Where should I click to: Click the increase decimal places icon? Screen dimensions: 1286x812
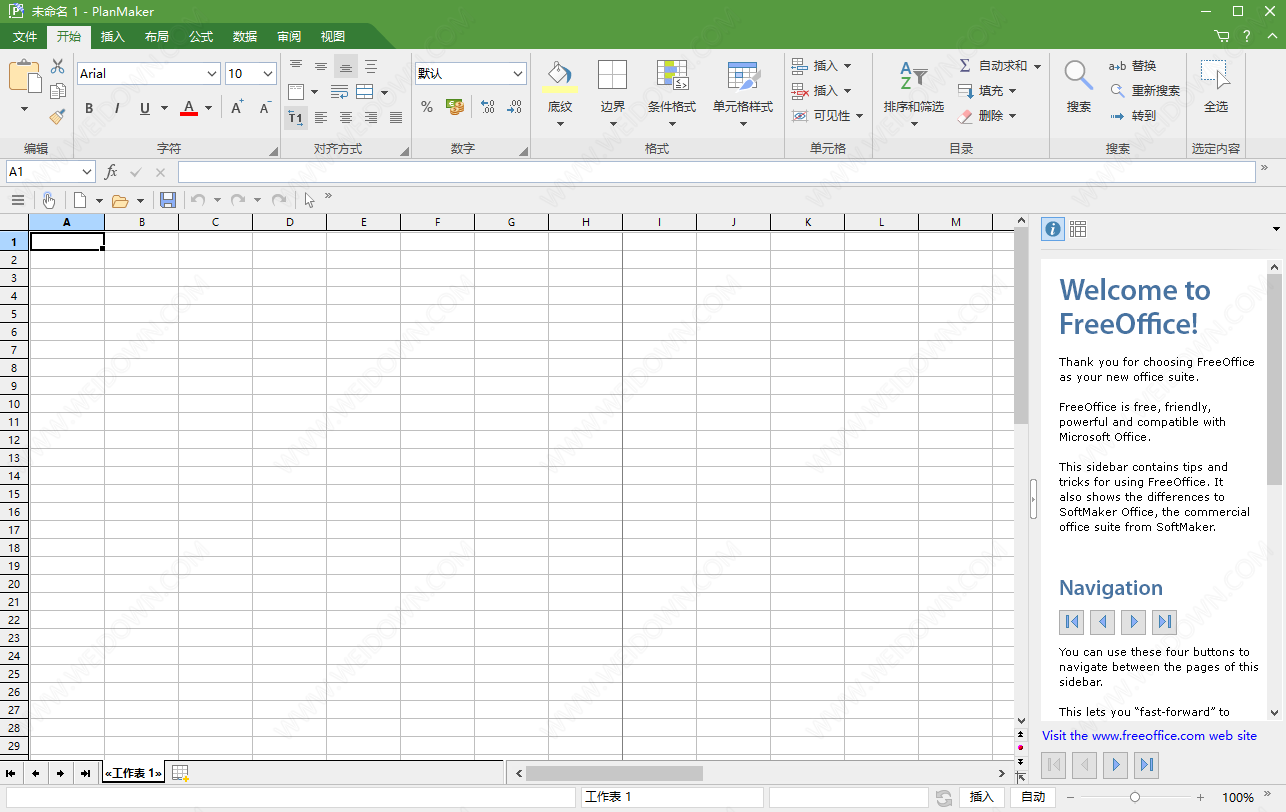pos(487,107)
